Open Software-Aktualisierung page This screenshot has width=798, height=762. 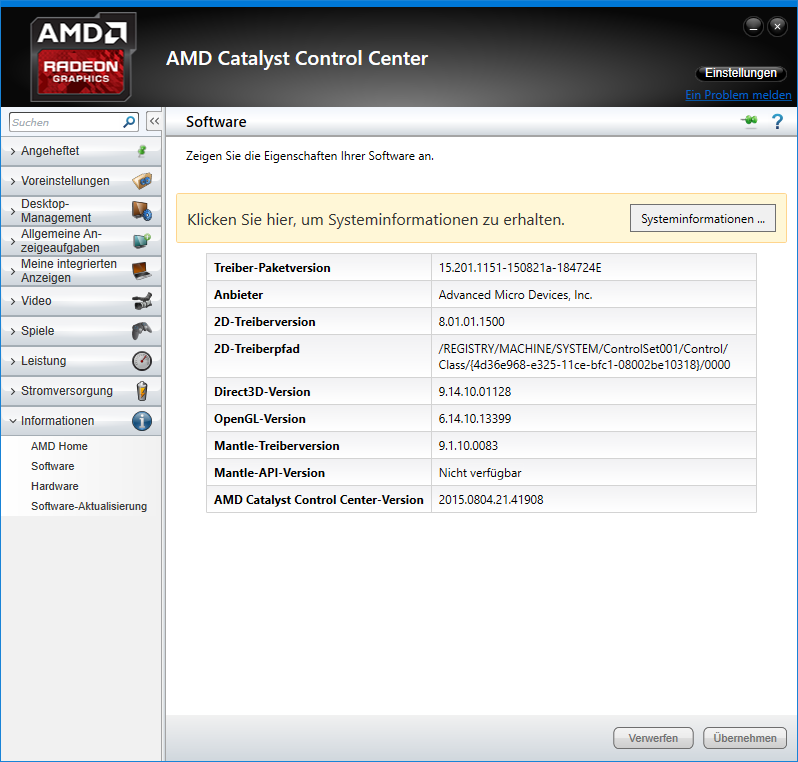click(x=89, y=506)
